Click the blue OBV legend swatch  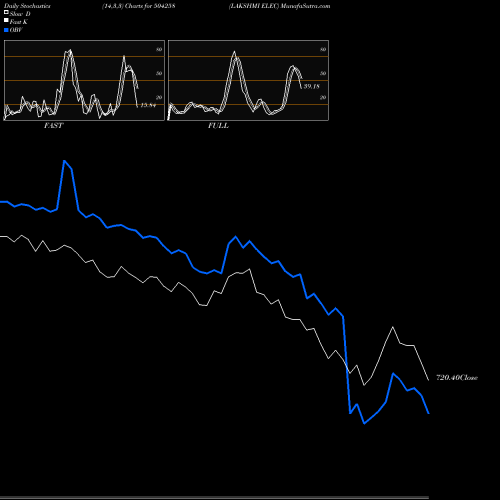click(x=6, y=30)
